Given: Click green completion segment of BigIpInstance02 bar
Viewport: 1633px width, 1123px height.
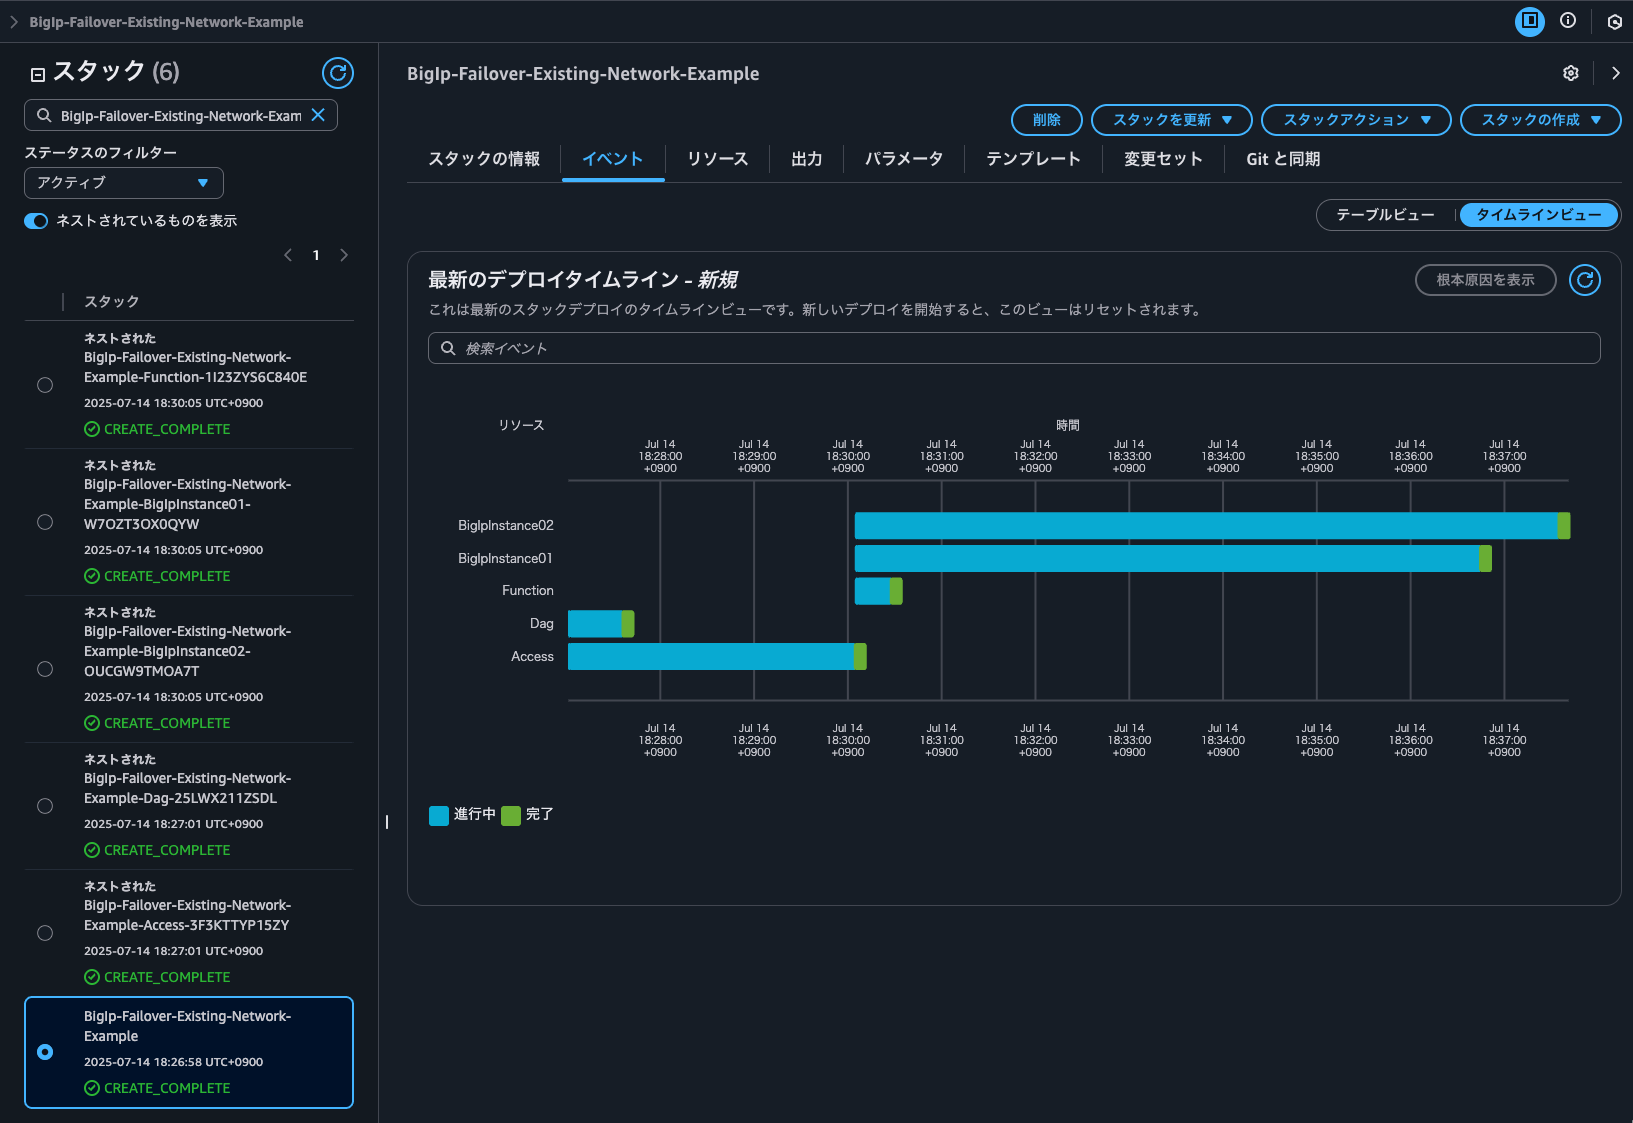Looking at the screenshot, I should coord(1564,526).
